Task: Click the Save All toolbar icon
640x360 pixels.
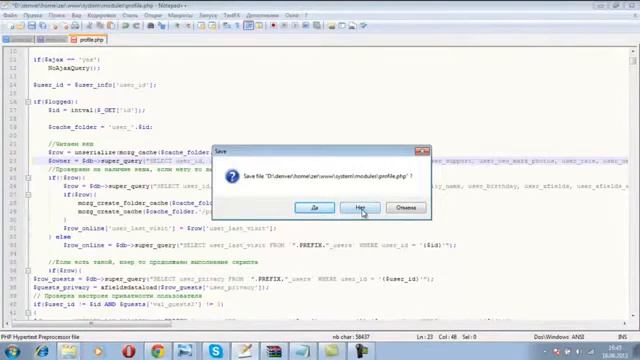Action: tap(42, 26)
